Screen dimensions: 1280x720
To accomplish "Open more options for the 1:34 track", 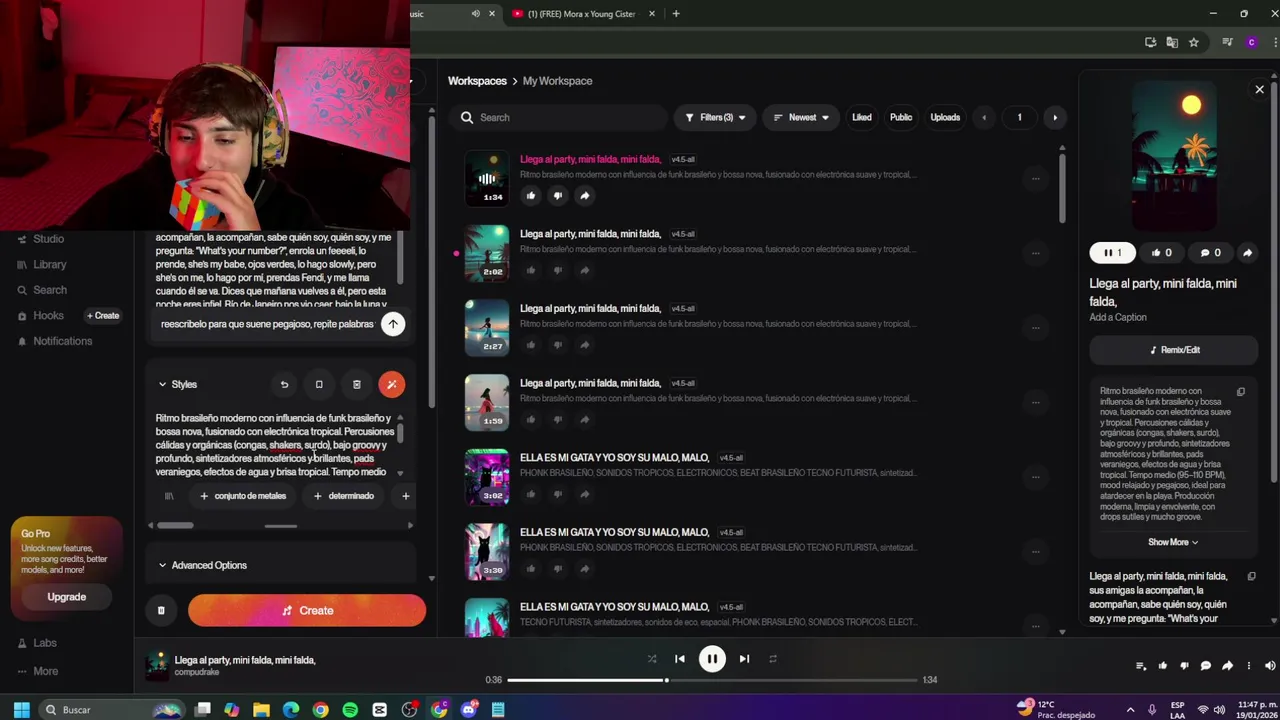I will click(1036, 178).
